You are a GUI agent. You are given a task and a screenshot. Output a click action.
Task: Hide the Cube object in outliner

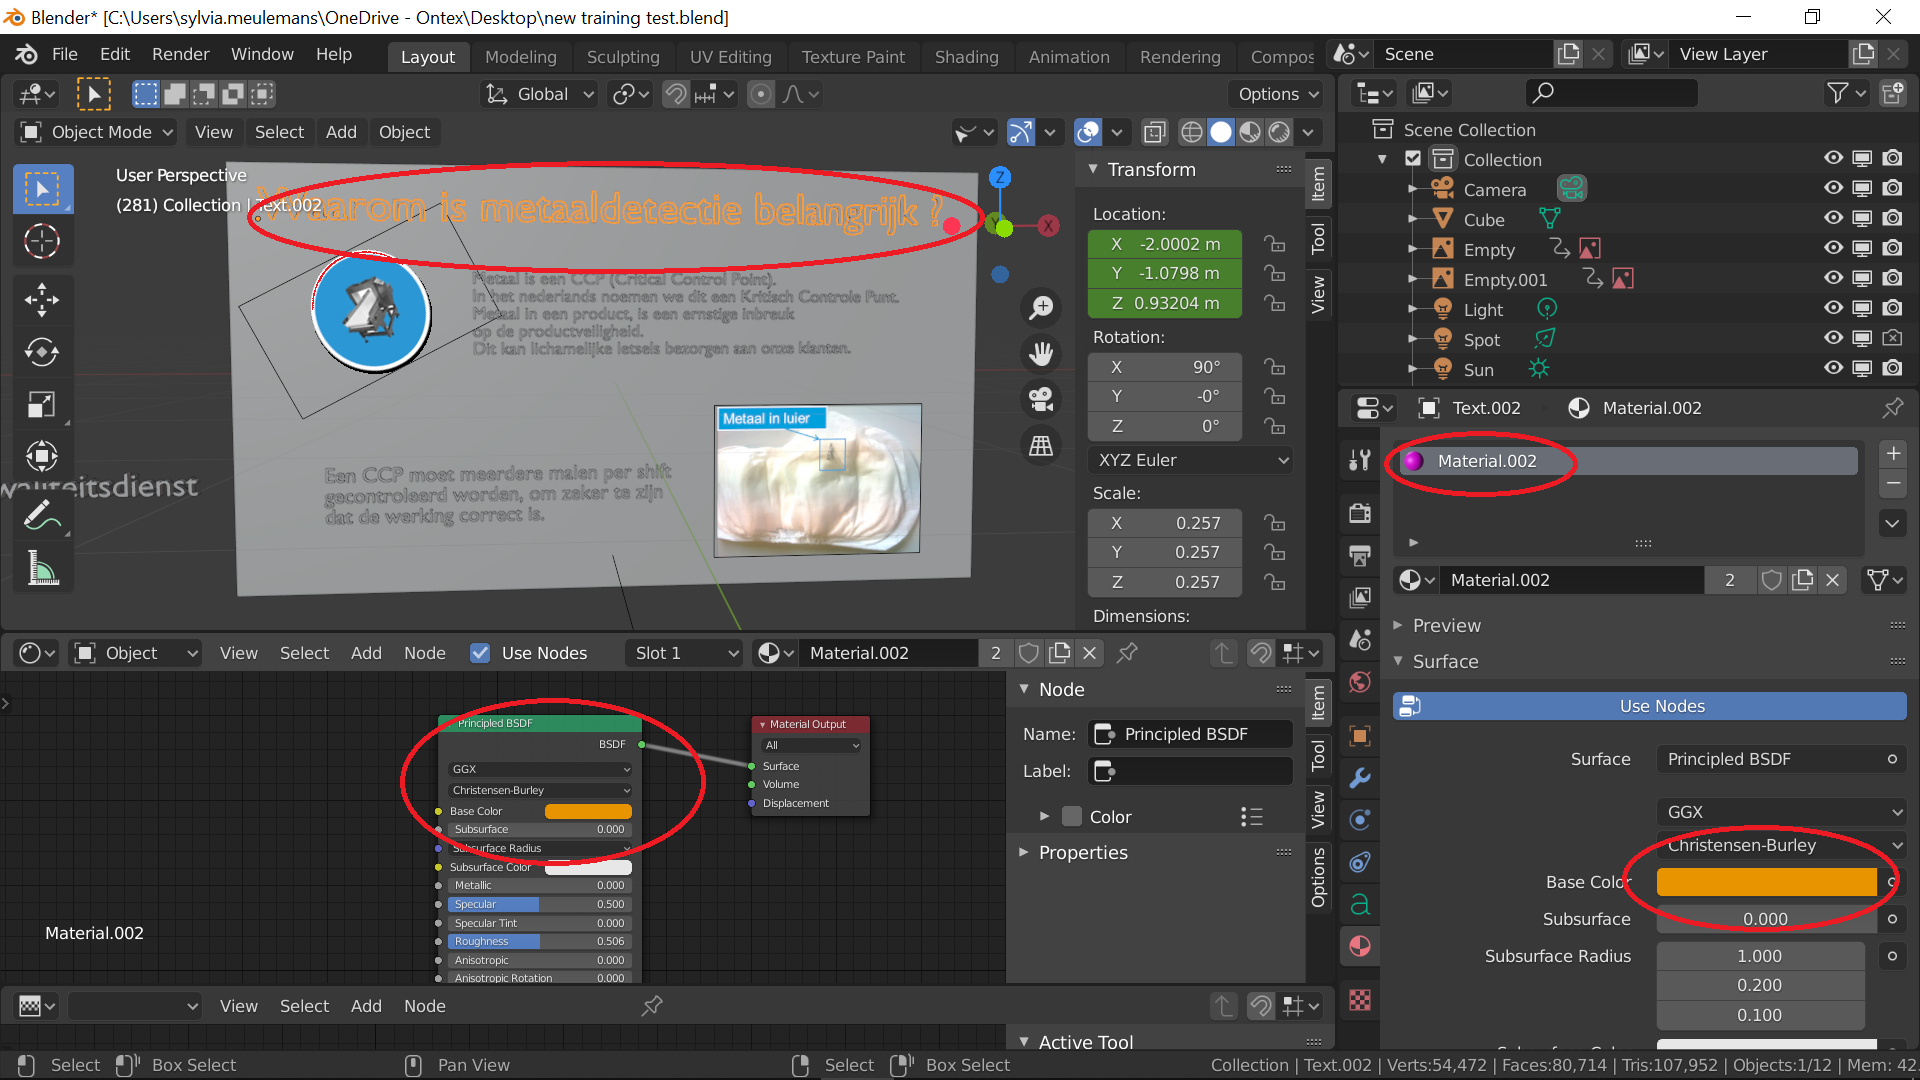point(1832,218)
